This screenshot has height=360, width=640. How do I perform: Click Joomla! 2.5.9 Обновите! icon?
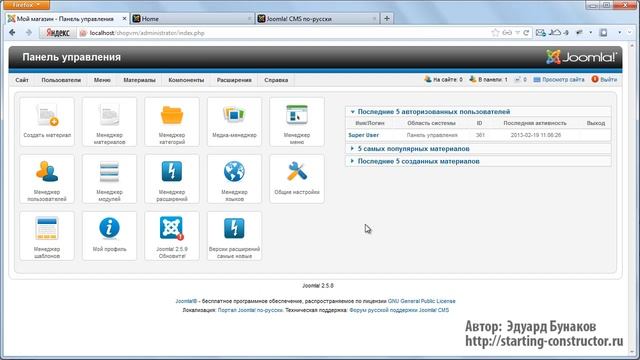pyautogui.click(x=172, y=236)
